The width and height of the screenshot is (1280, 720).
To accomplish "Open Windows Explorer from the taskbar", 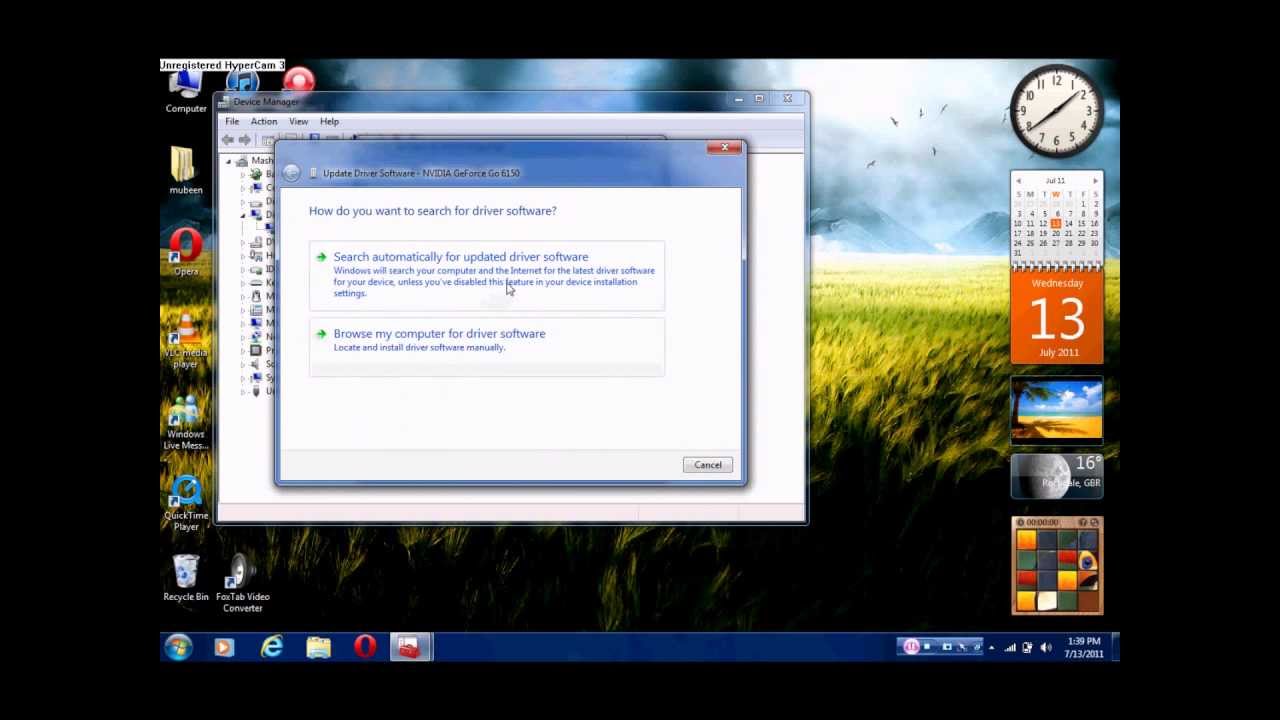I will click(318, 648).
